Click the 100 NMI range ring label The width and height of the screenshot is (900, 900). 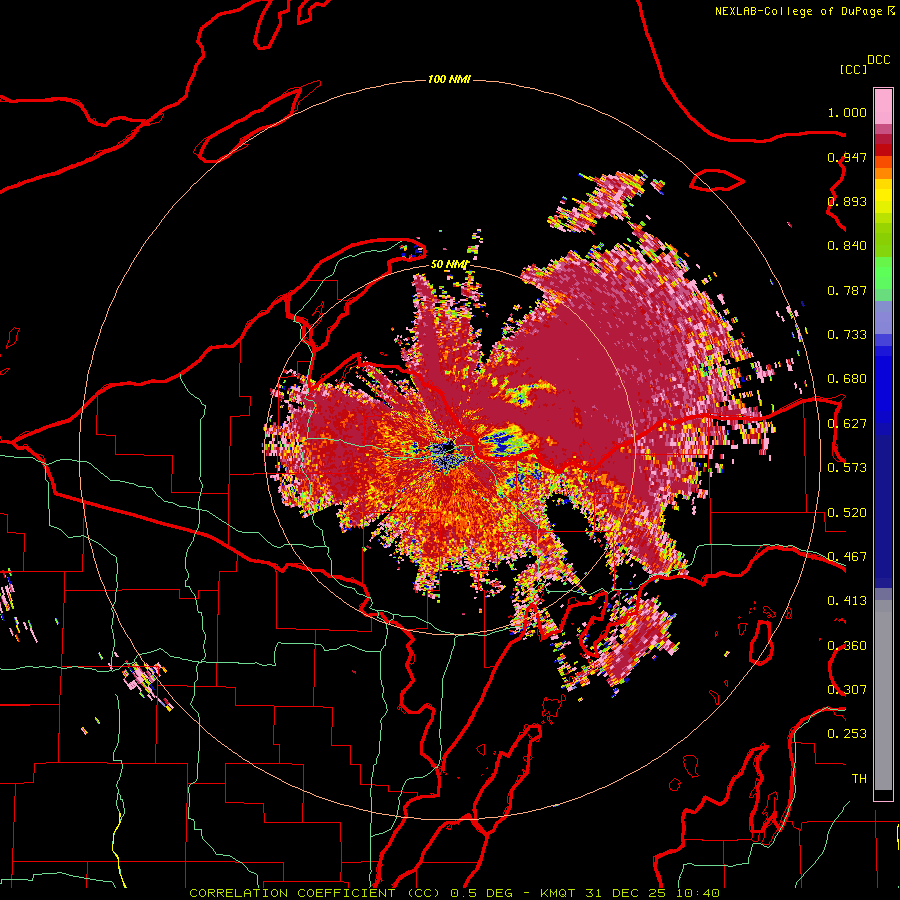(449, 79)
